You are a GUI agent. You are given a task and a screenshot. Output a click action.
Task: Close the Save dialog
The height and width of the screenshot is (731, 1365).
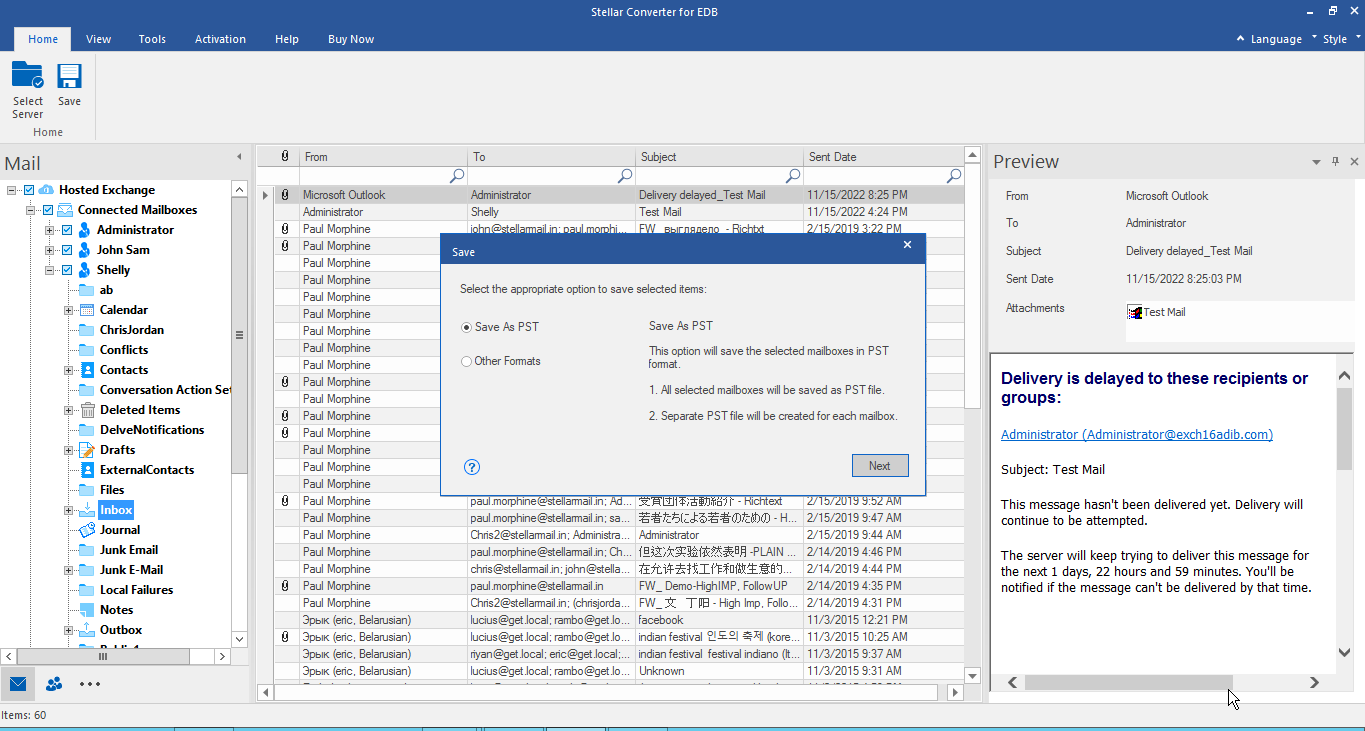coord(907,245)
